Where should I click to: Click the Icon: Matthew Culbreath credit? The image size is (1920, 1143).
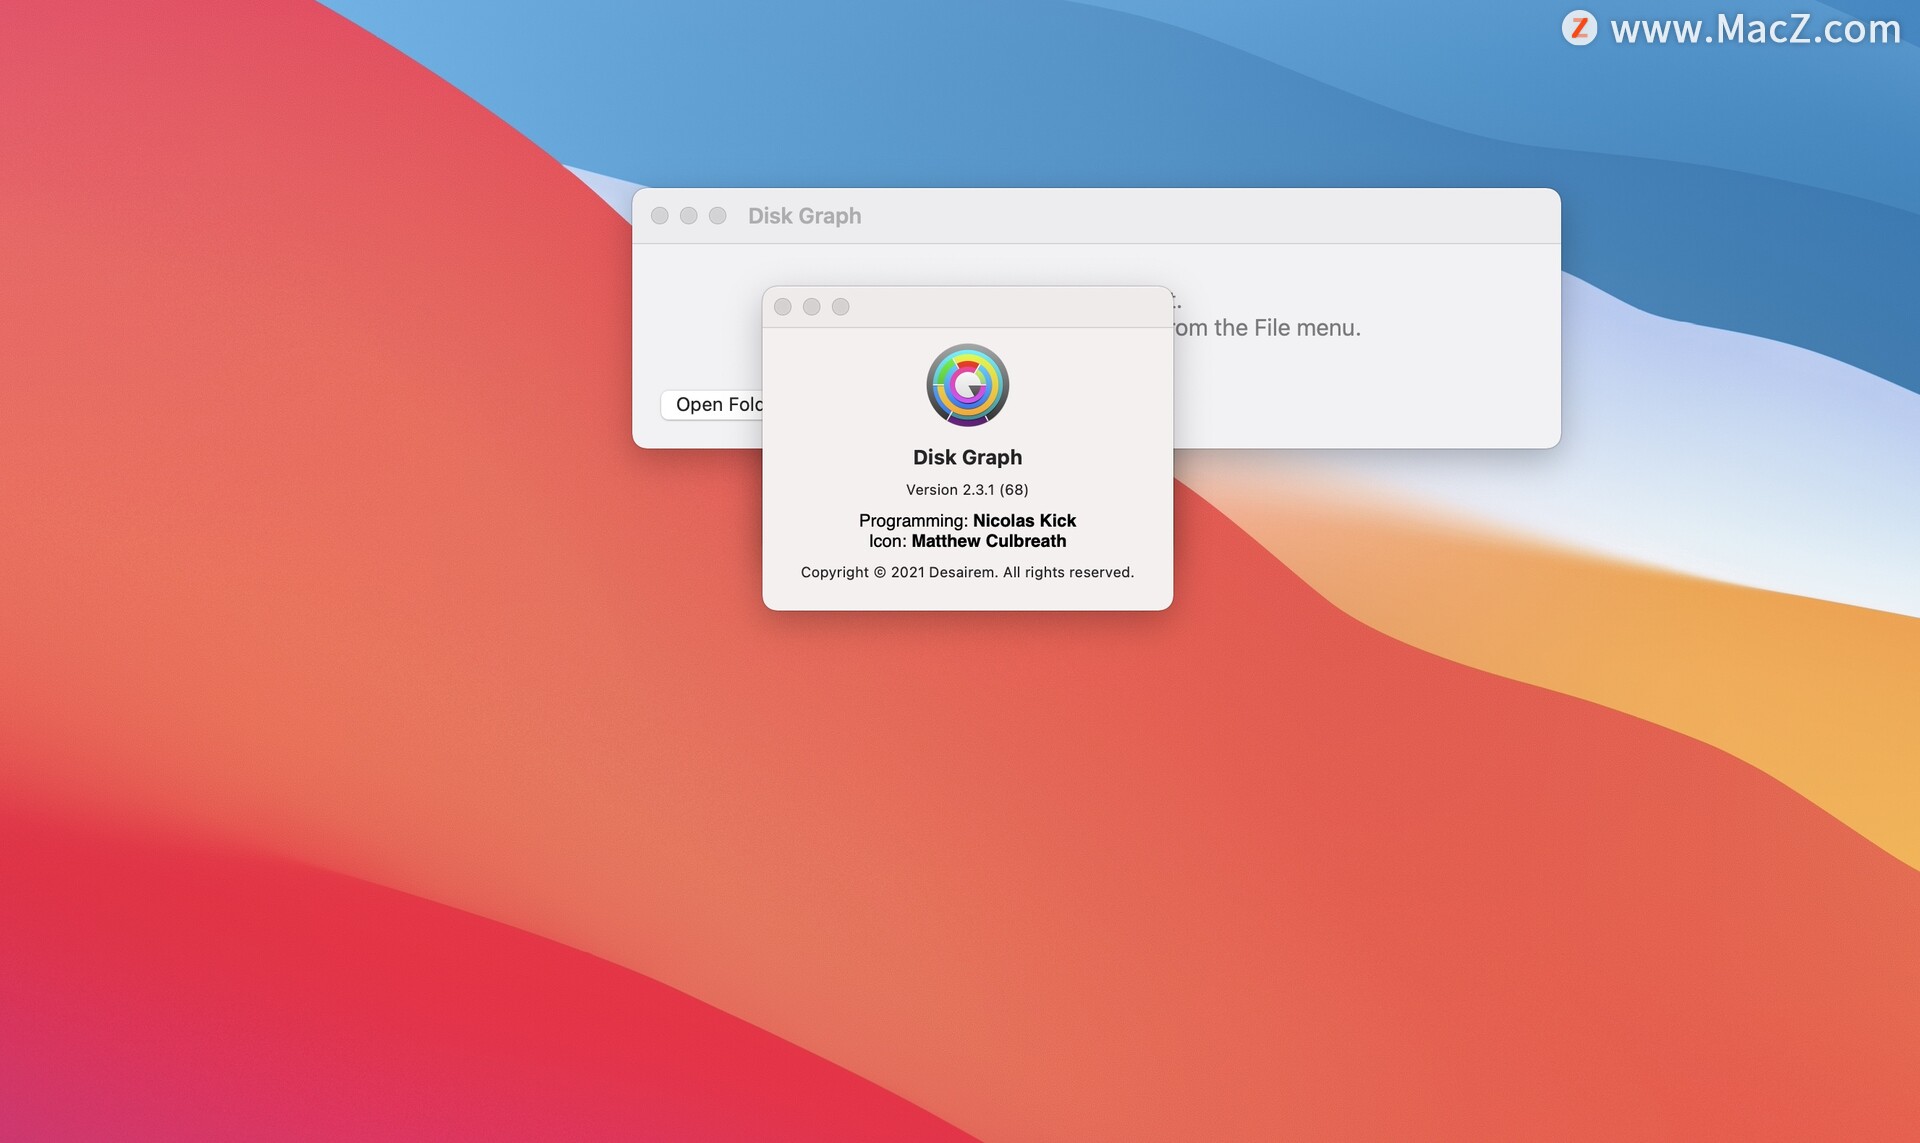click(967, 541)
